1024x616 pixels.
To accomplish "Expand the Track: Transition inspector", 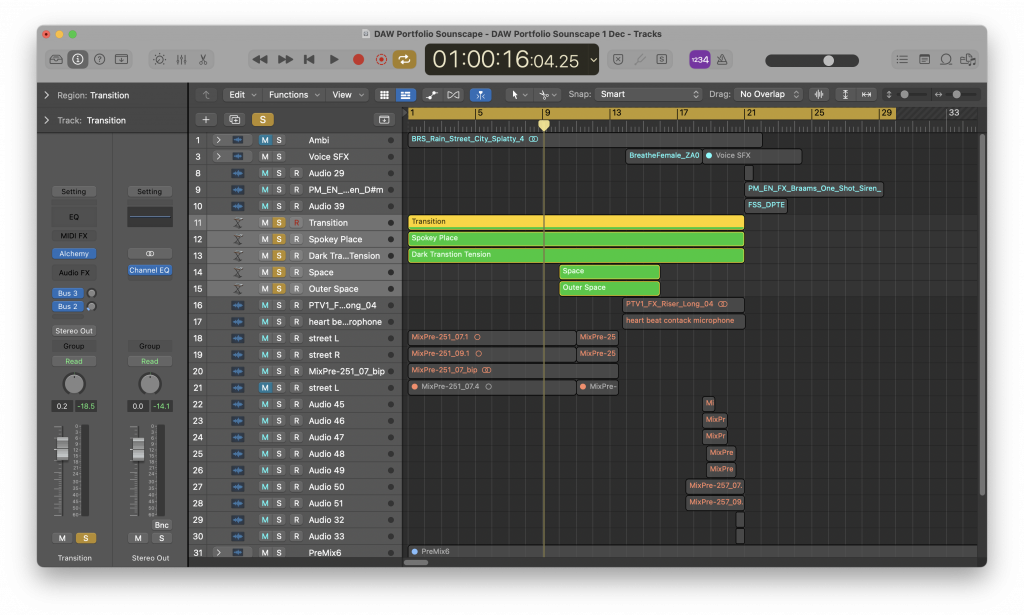I will (46, 120).
